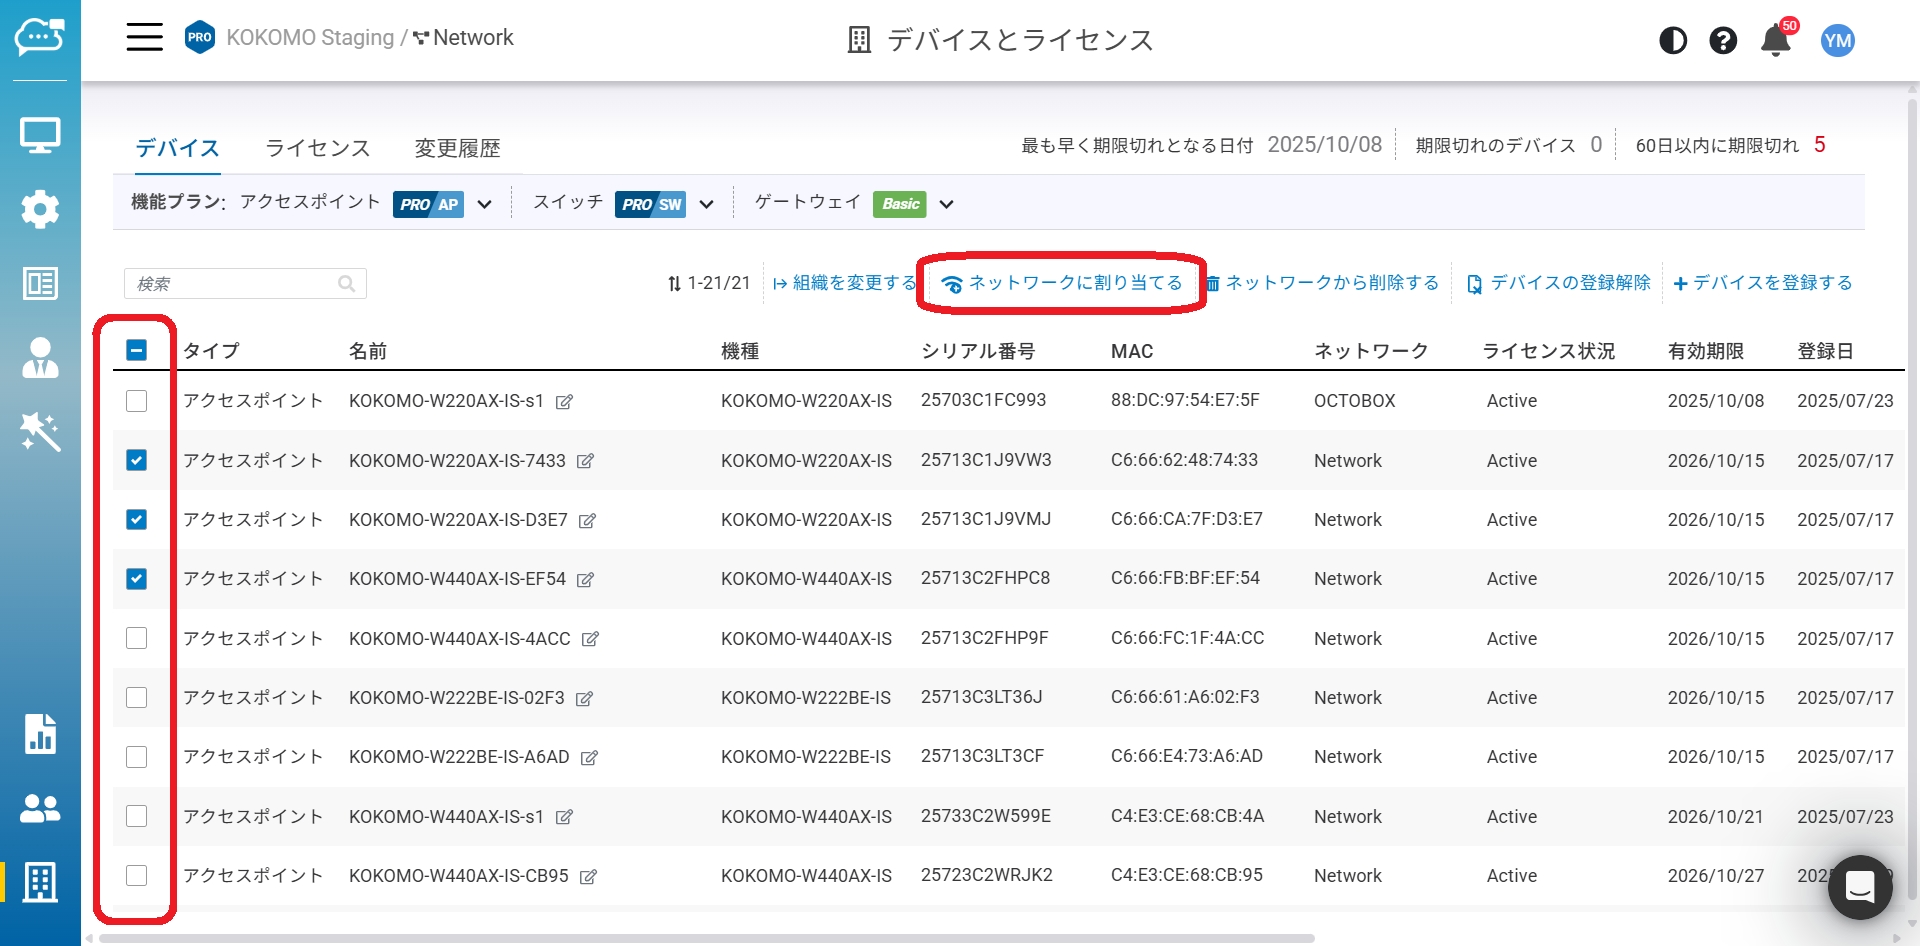This screenshot has height=946, width=1920.
Task: Open settings gear in sidebar
Action: (40, 209)
